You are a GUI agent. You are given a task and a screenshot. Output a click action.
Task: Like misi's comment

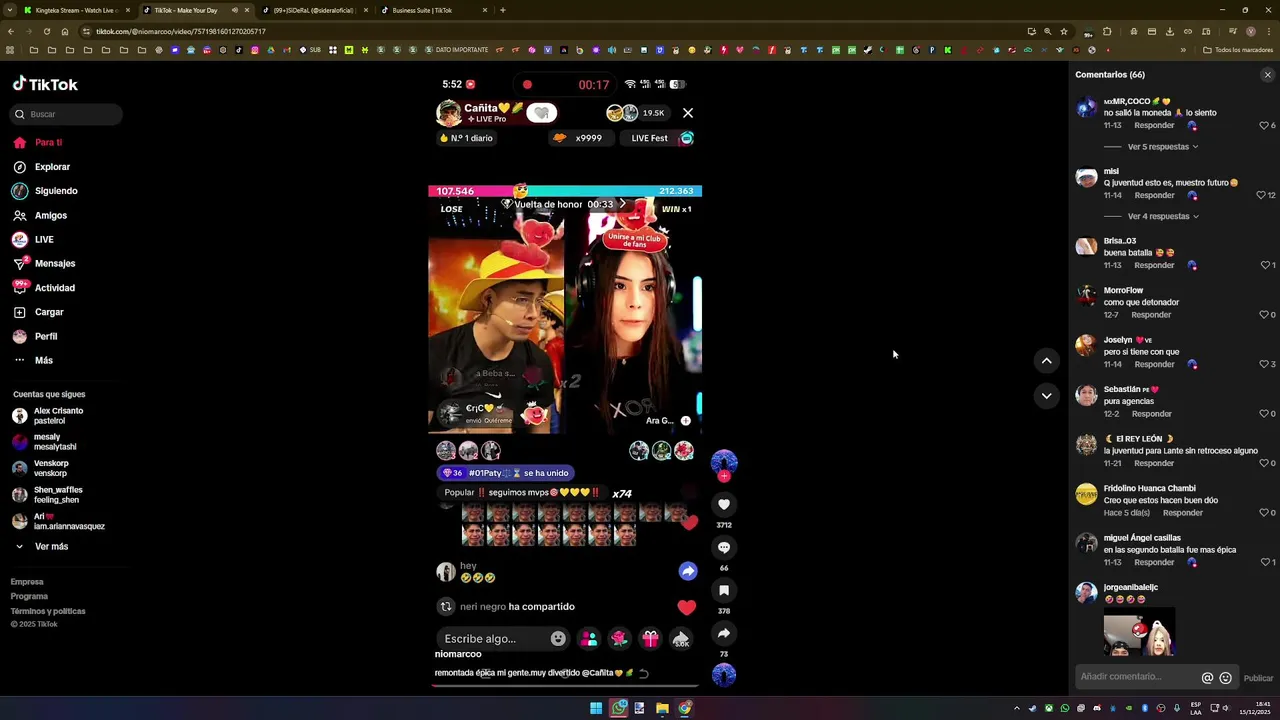coord(1261,195)
